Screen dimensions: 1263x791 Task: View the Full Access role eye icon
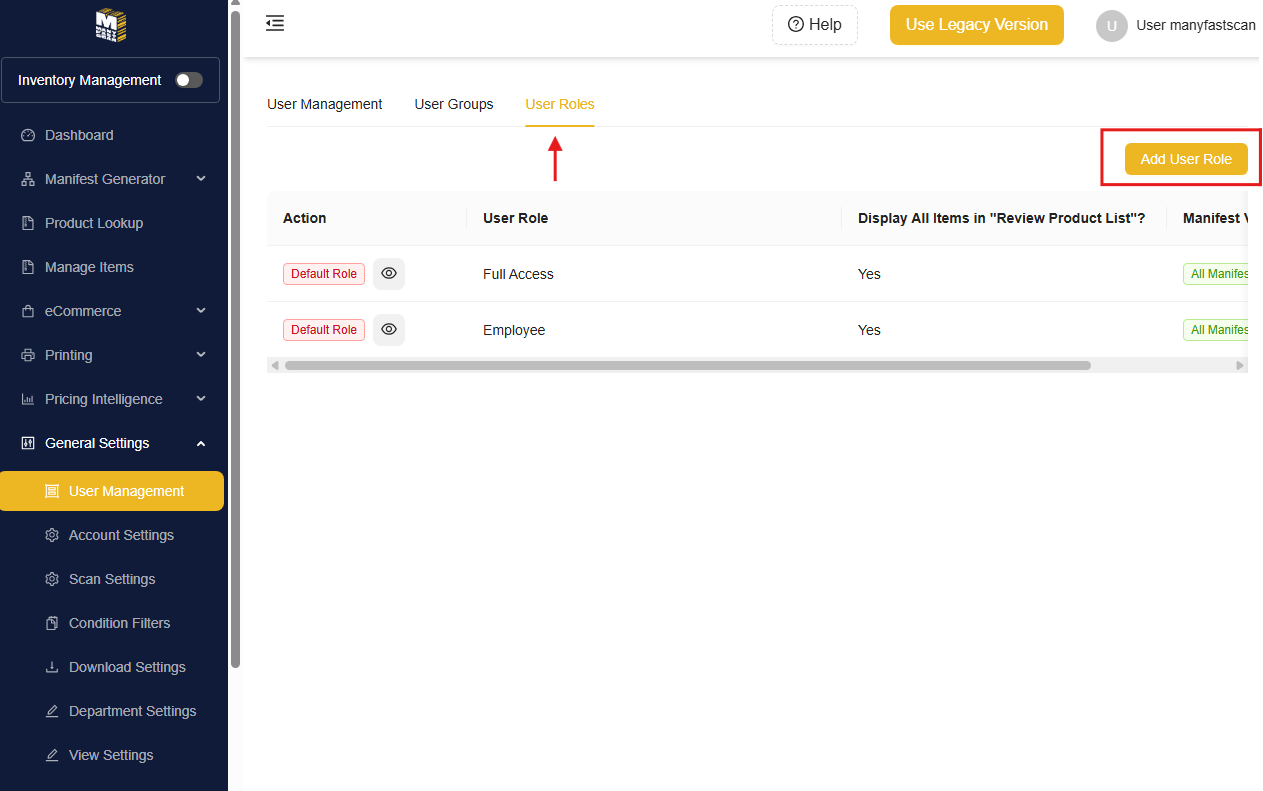pos(389,274)
